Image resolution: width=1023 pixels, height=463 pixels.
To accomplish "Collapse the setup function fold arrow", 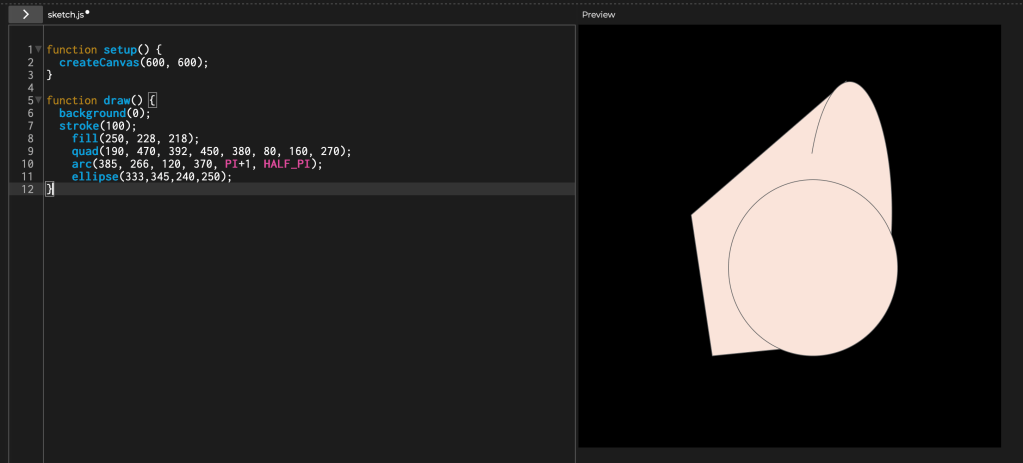I will pyautogui.click(x=39, y=49).
